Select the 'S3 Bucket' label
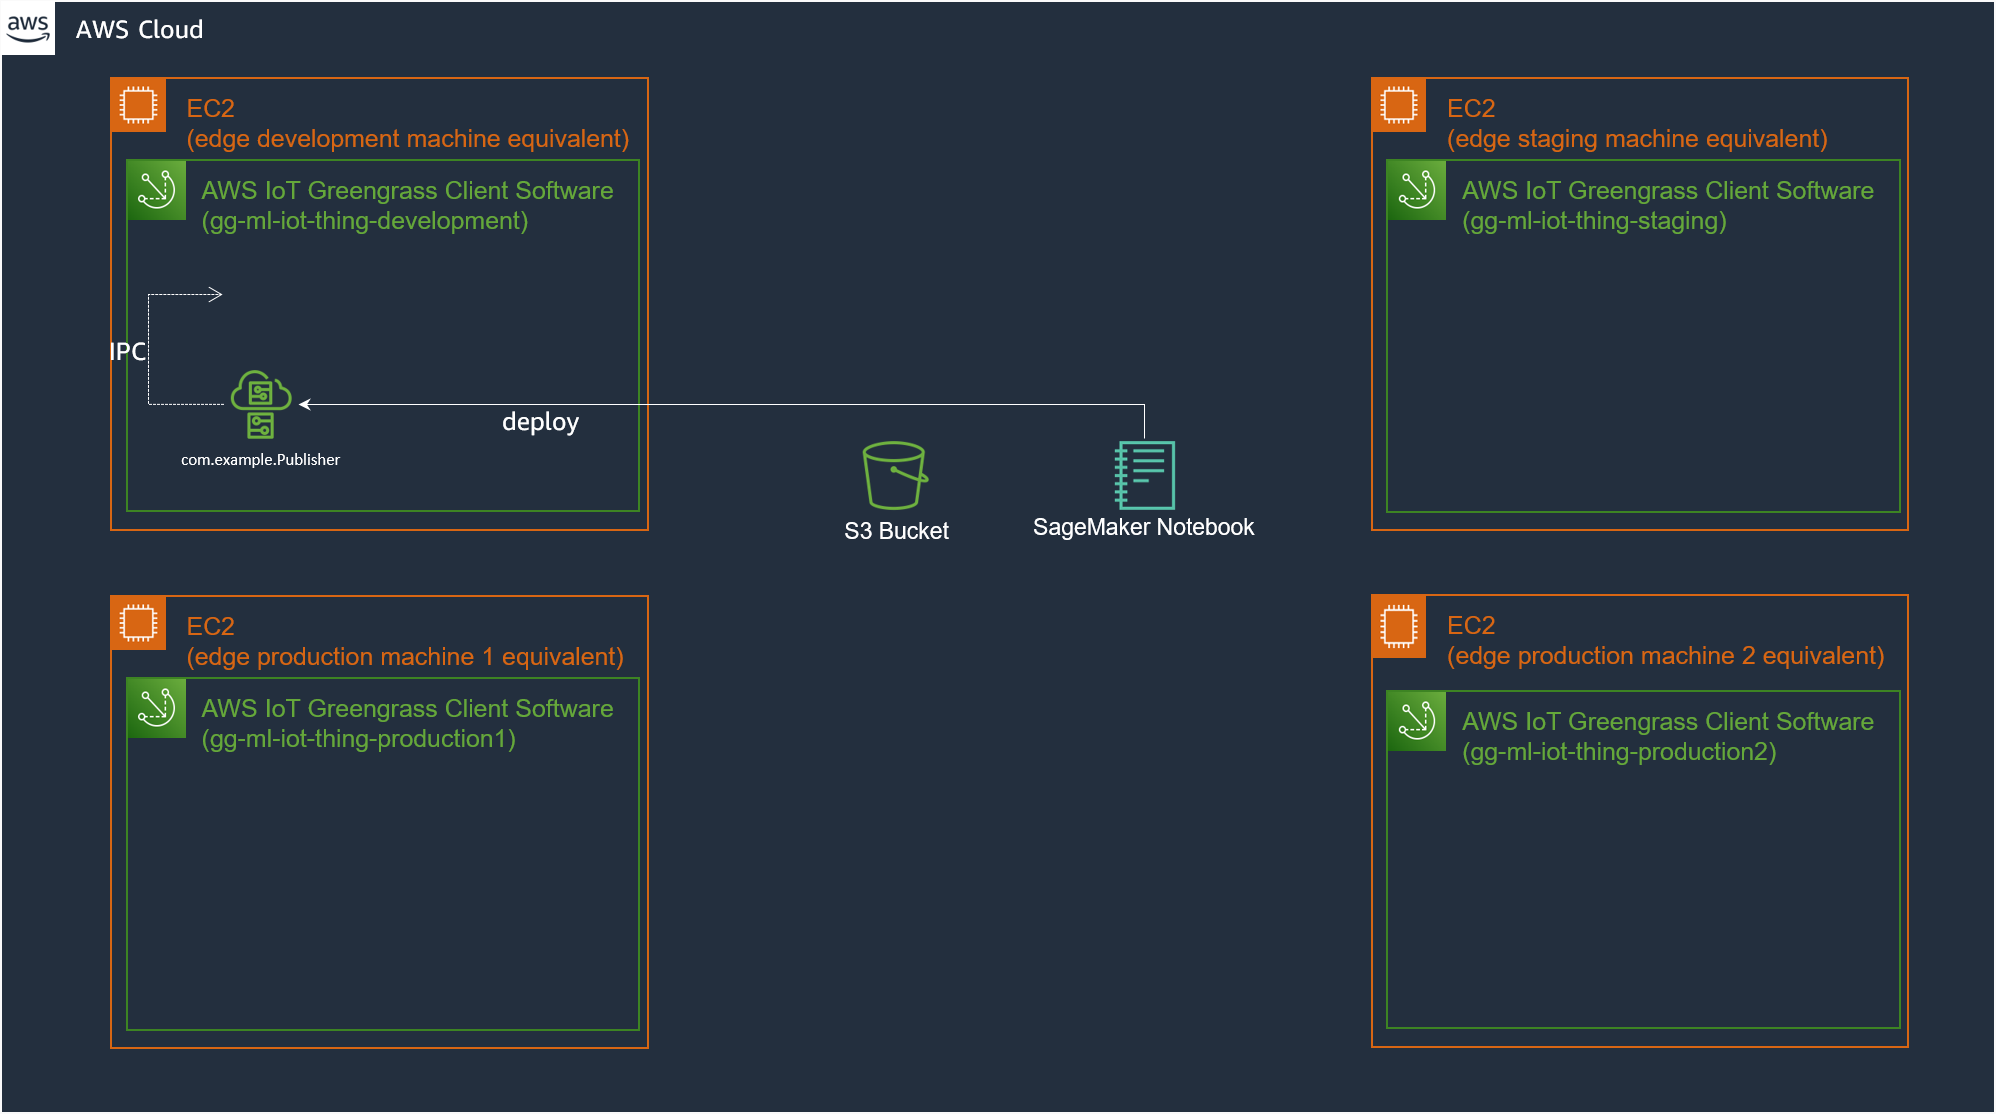 tap(896, 531)
